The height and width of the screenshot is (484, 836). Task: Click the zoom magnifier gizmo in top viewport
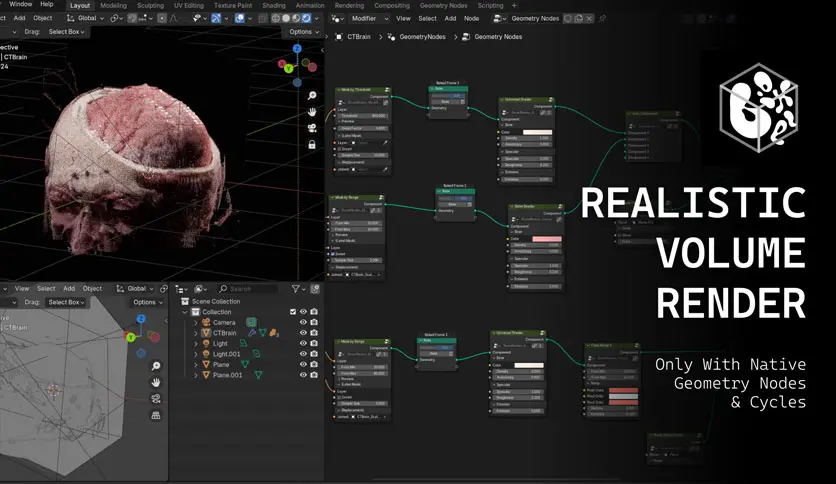(312, 95)
